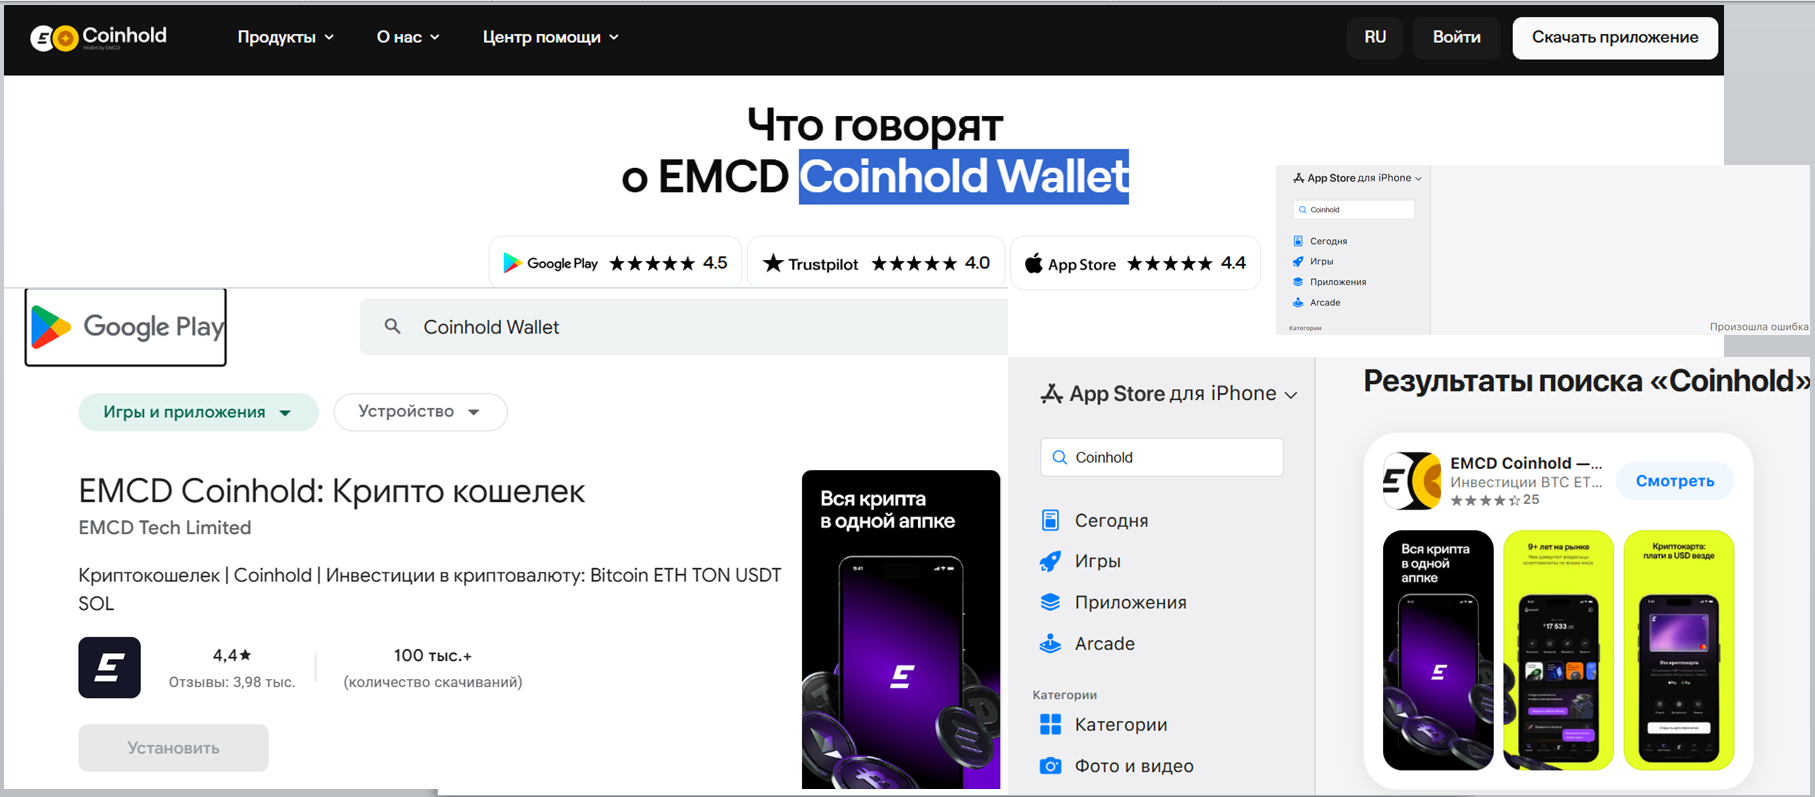1815x797 pixels.
Task: Expand "App Store для iPhone" in the smaller App Store panel
Action: tap(1357, 178)
